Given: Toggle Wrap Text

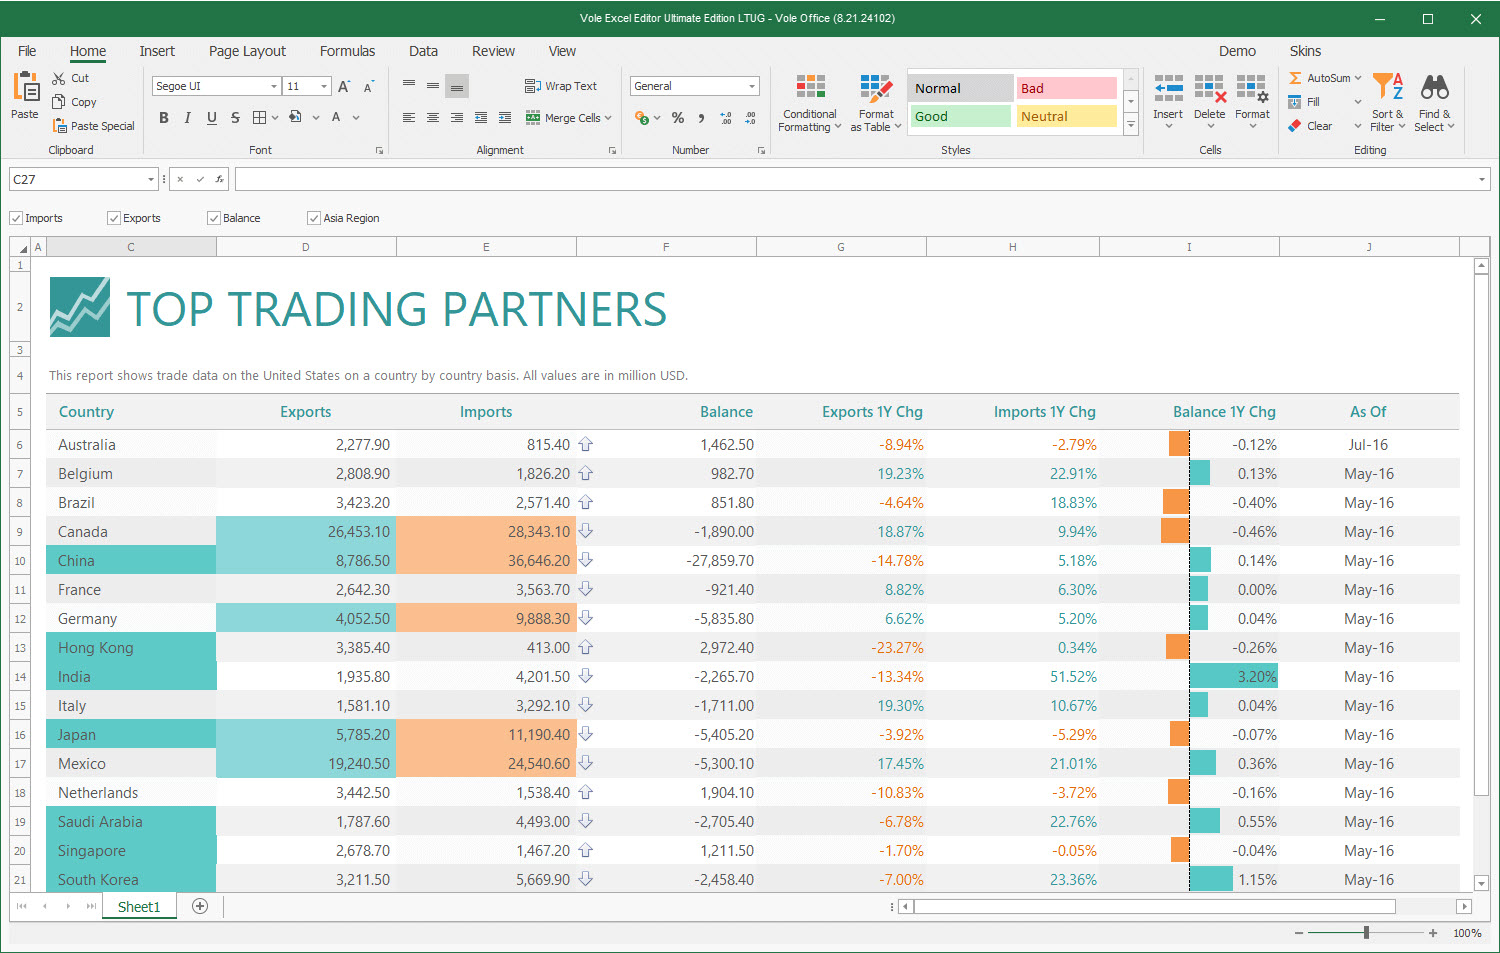Looking at the screenshot, I should [x=561, y=86].
